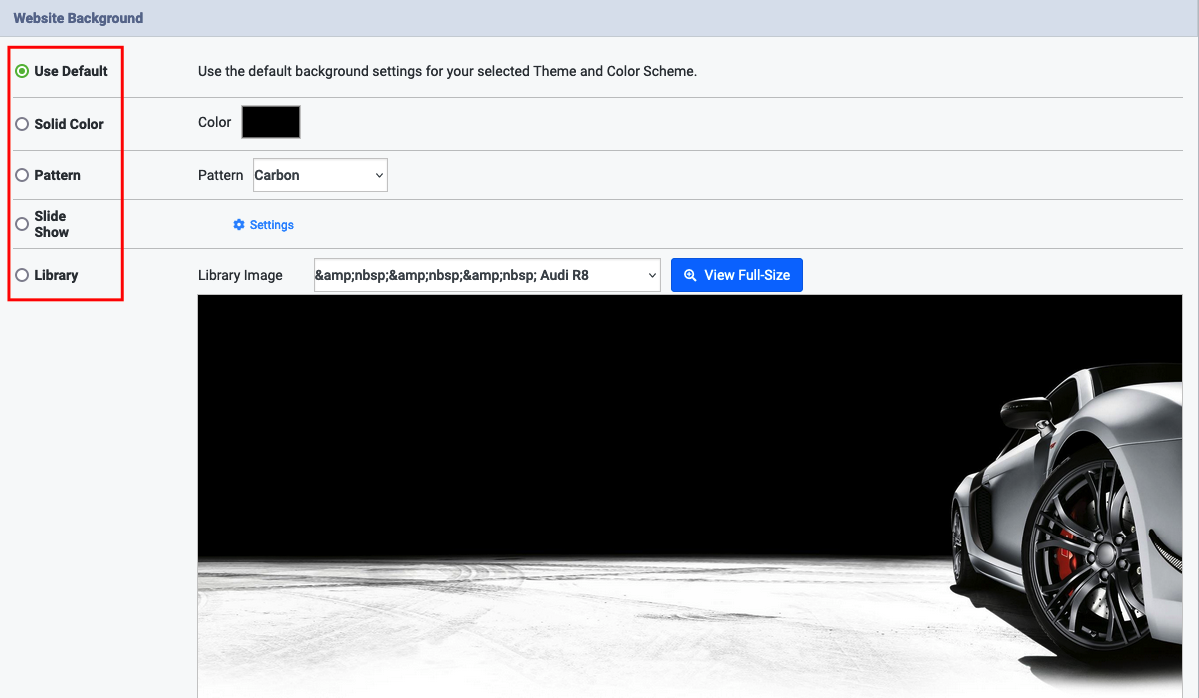Enable the Slide Show background mode

point(21,223)
